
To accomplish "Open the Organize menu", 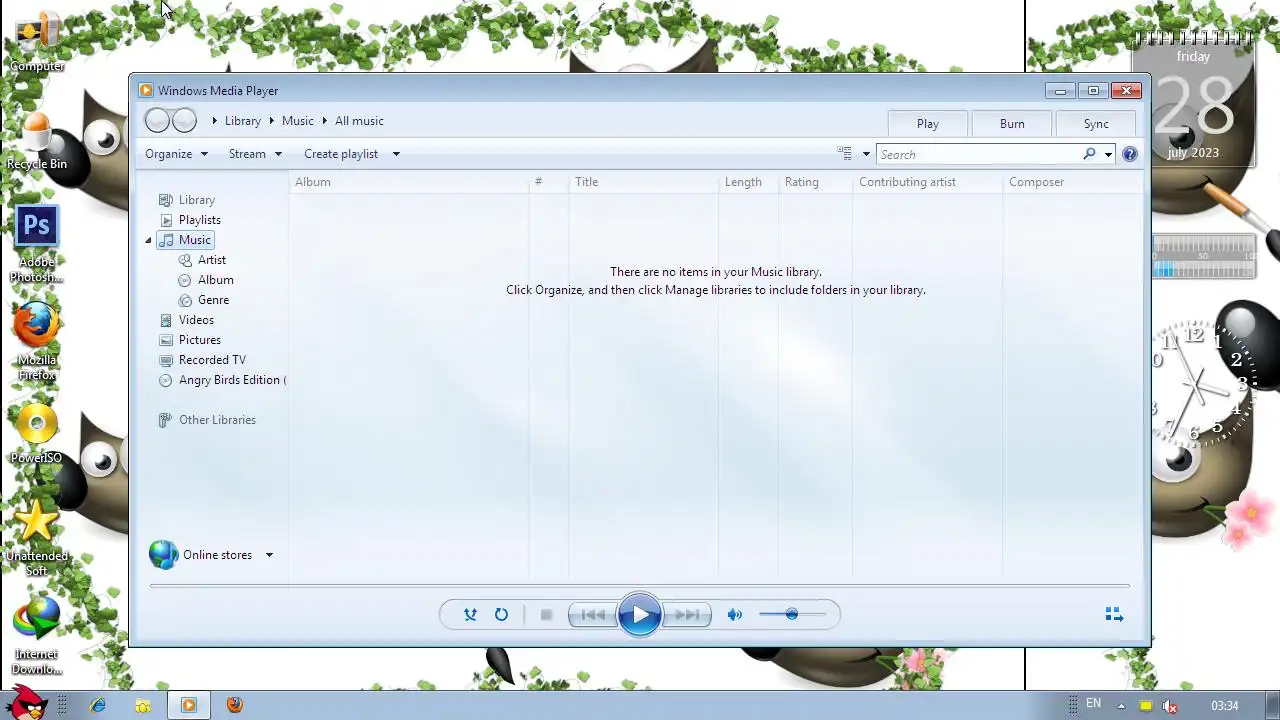I will [x=176, y=154].
